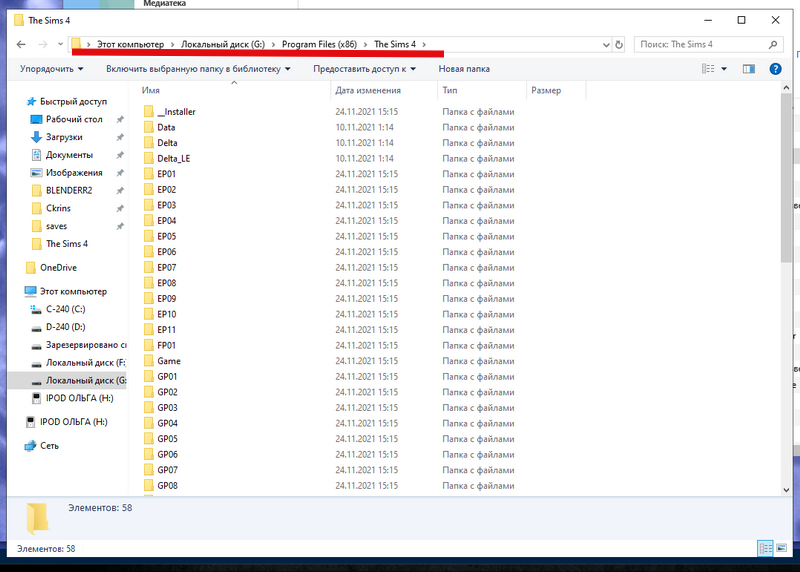This screenshot has width=800, height=572.
Task: Open the saves pinned folder
Action: click(56, 226)
